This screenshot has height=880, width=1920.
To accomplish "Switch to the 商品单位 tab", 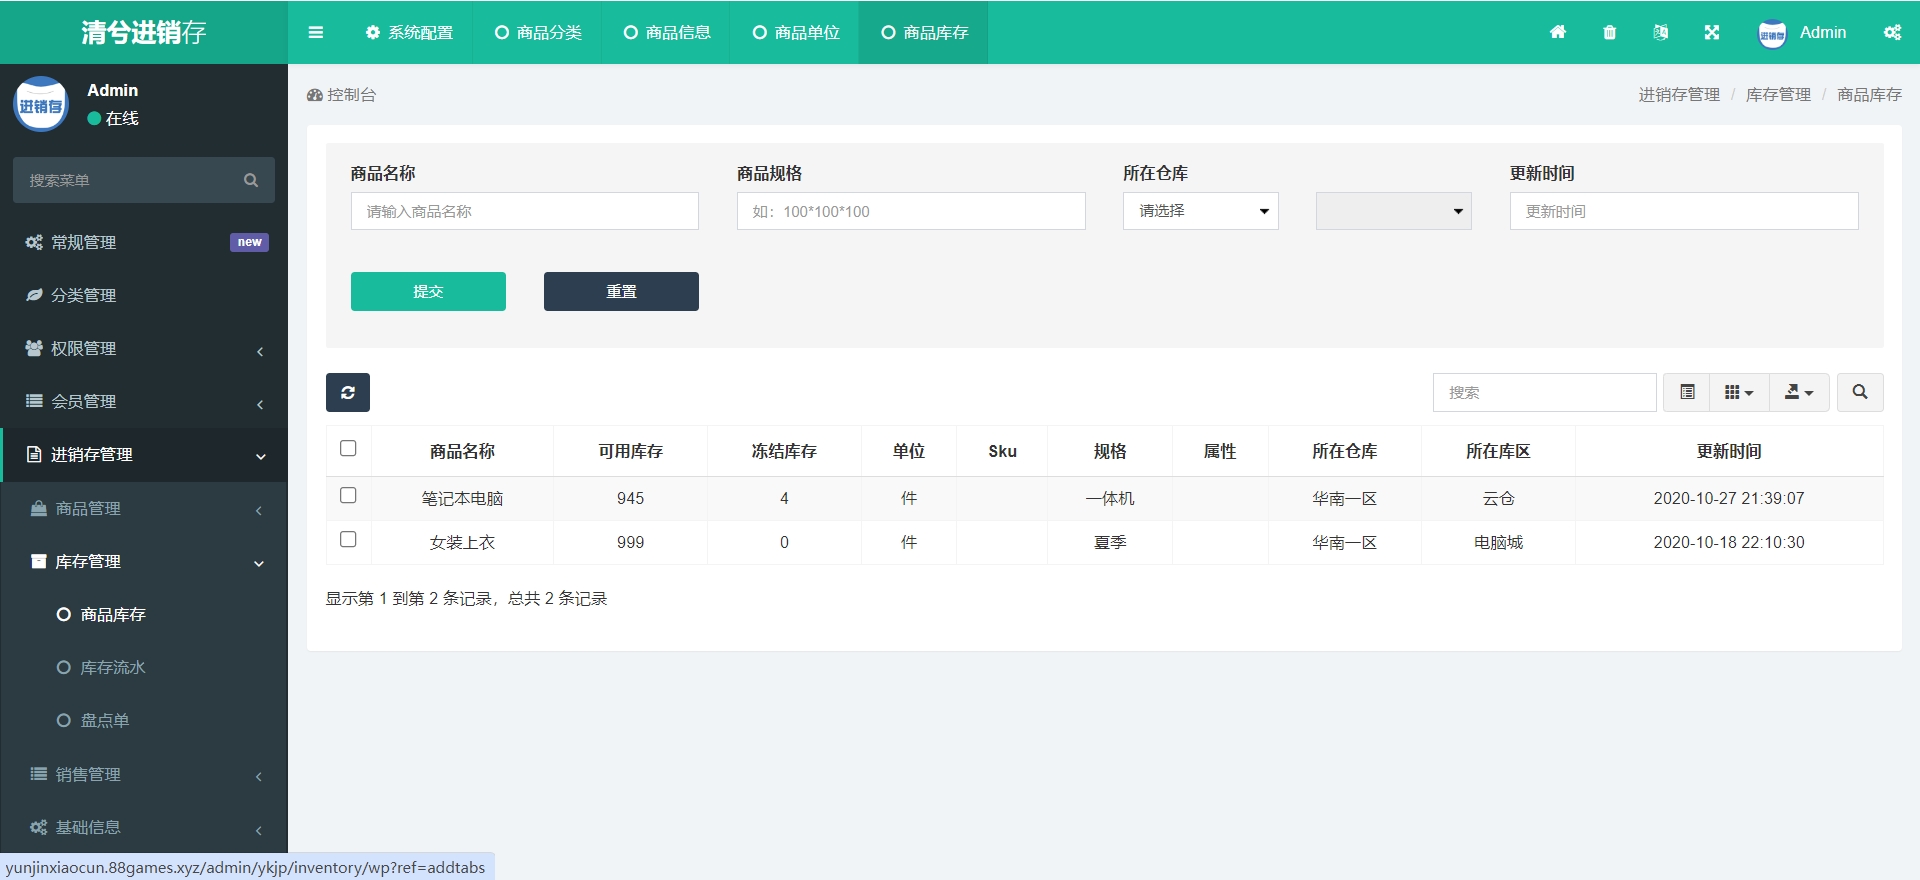I will pyautogui.click(x=796, y=32).
